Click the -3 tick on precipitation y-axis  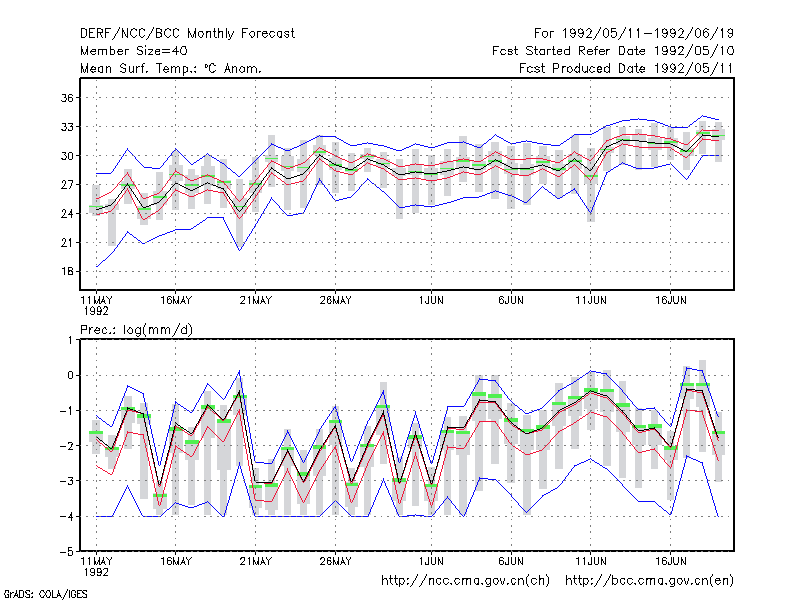tap(65, 481)
